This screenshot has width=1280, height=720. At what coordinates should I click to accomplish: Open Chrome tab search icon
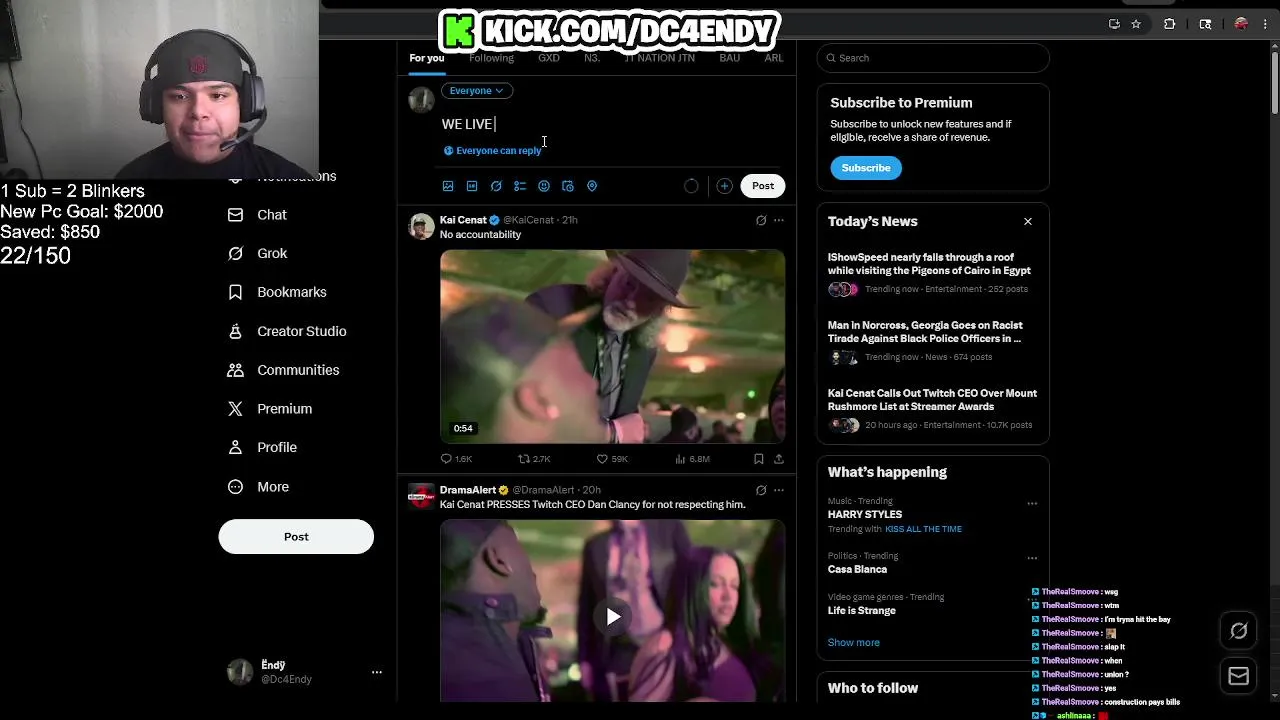pyautogui.click(x=1205, y=24)
